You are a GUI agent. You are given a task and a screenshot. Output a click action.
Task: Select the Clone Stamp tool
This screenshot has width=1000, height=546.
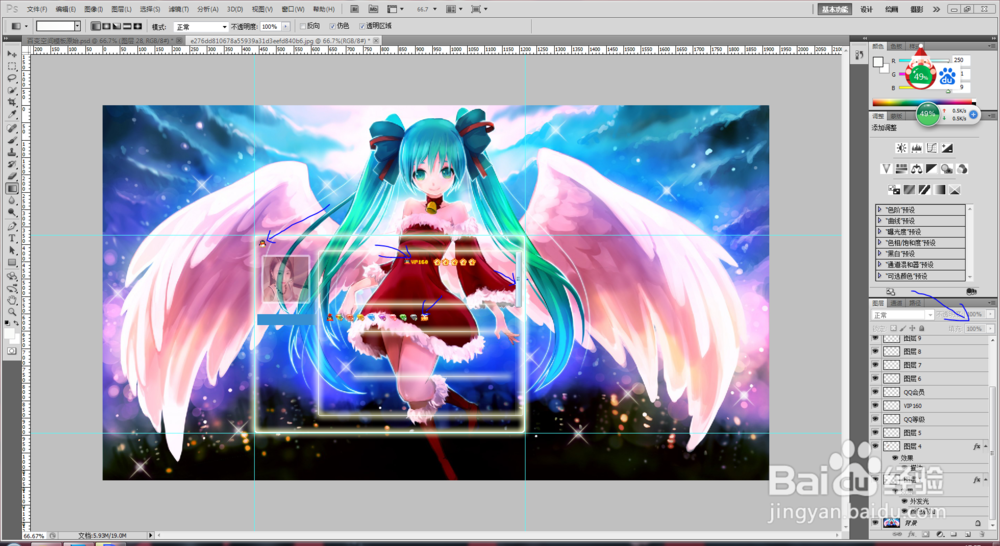click(12, 152)
